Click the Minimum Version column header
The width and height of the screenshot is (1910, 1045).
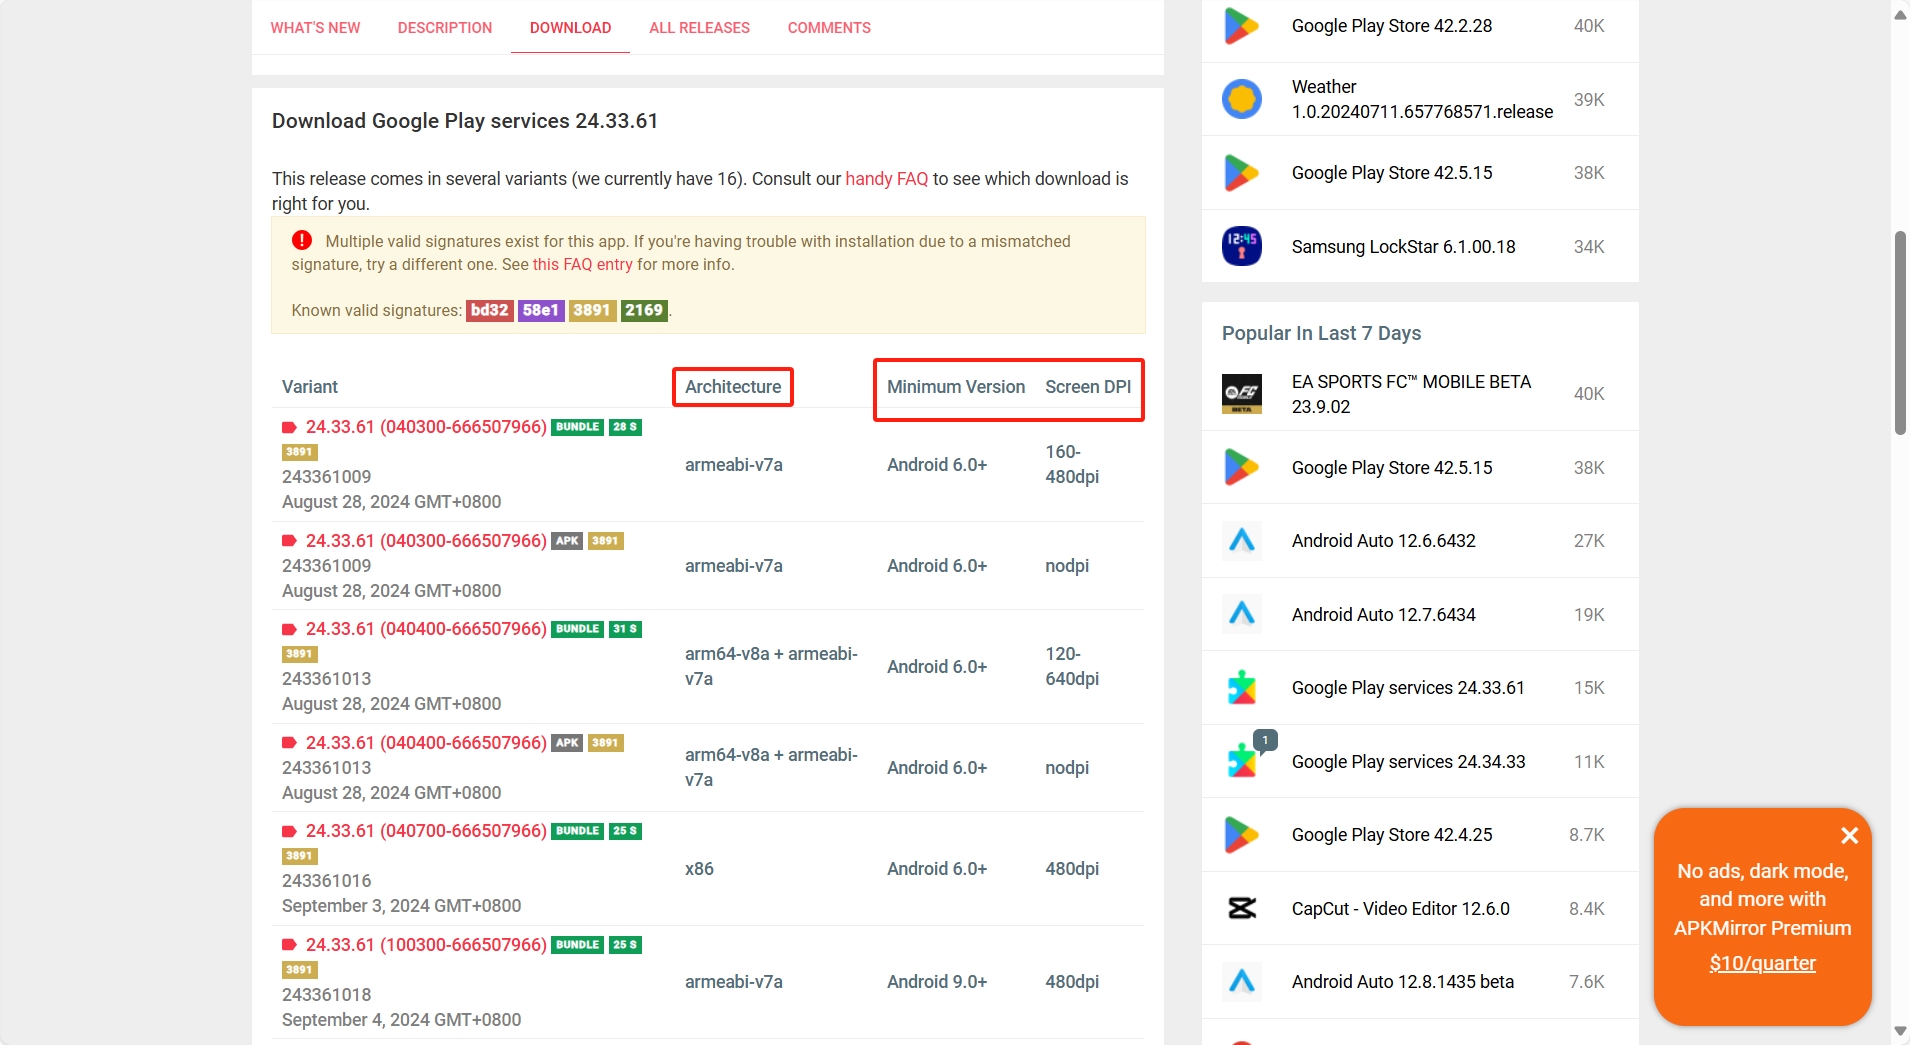(x=956, y=387)
